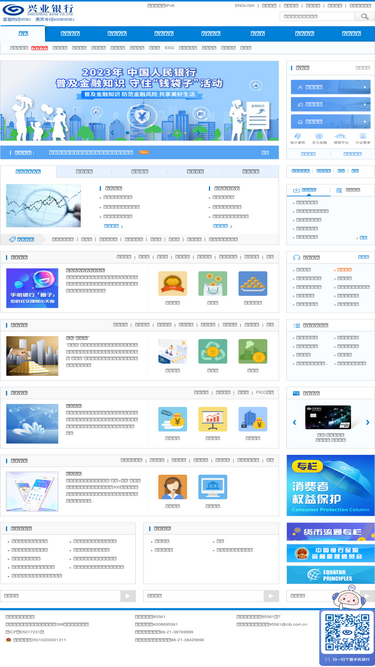Viewport: 375px width, 667px height.
Task: Click the login button with person icon
Action: (330, 87)
